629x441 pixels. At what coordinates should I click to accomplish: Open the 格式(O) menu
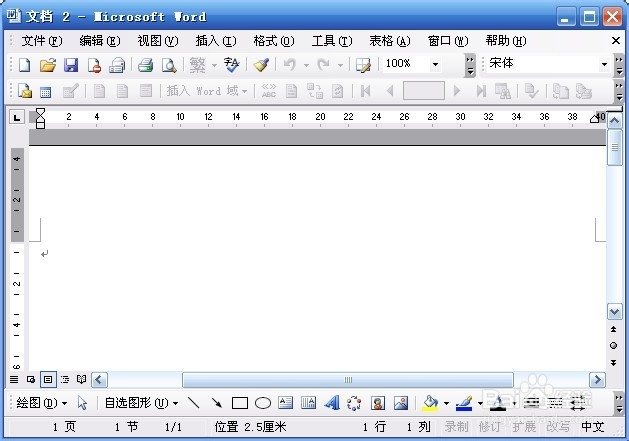point(274,41)
